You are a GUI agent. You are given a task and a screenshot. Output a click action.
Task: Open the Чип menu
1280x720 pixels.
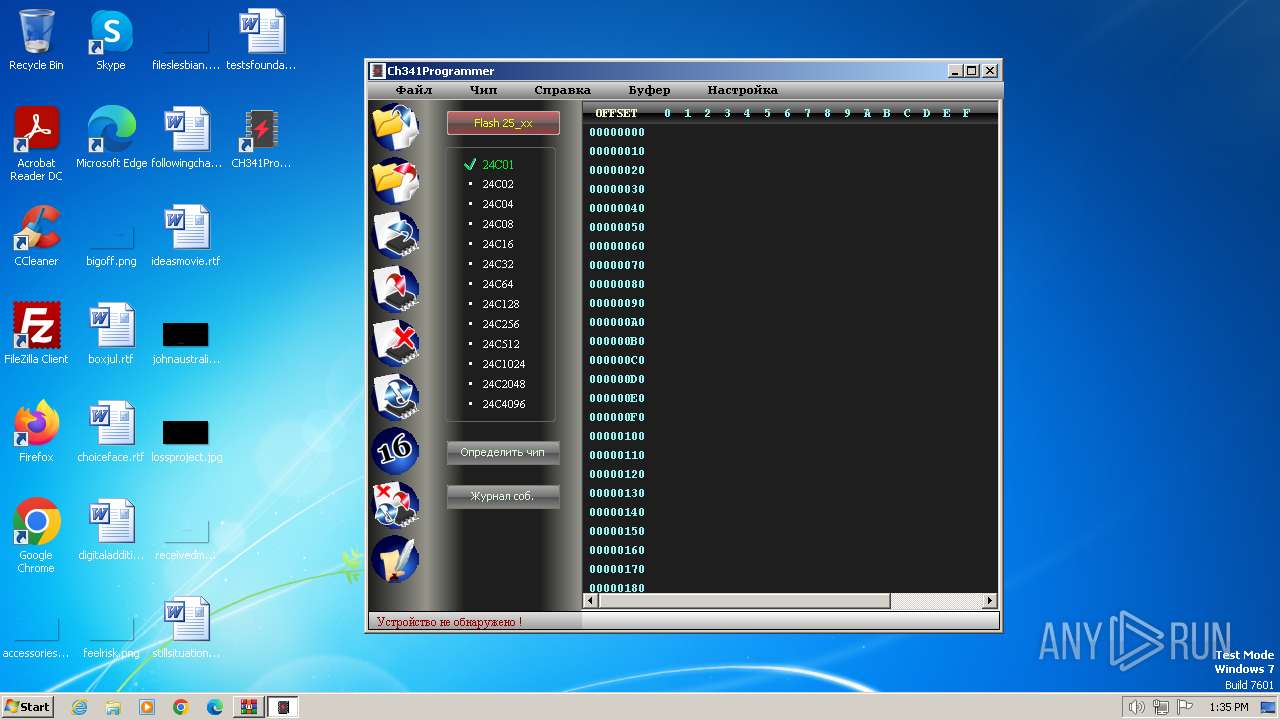click(x=483, y=90)
